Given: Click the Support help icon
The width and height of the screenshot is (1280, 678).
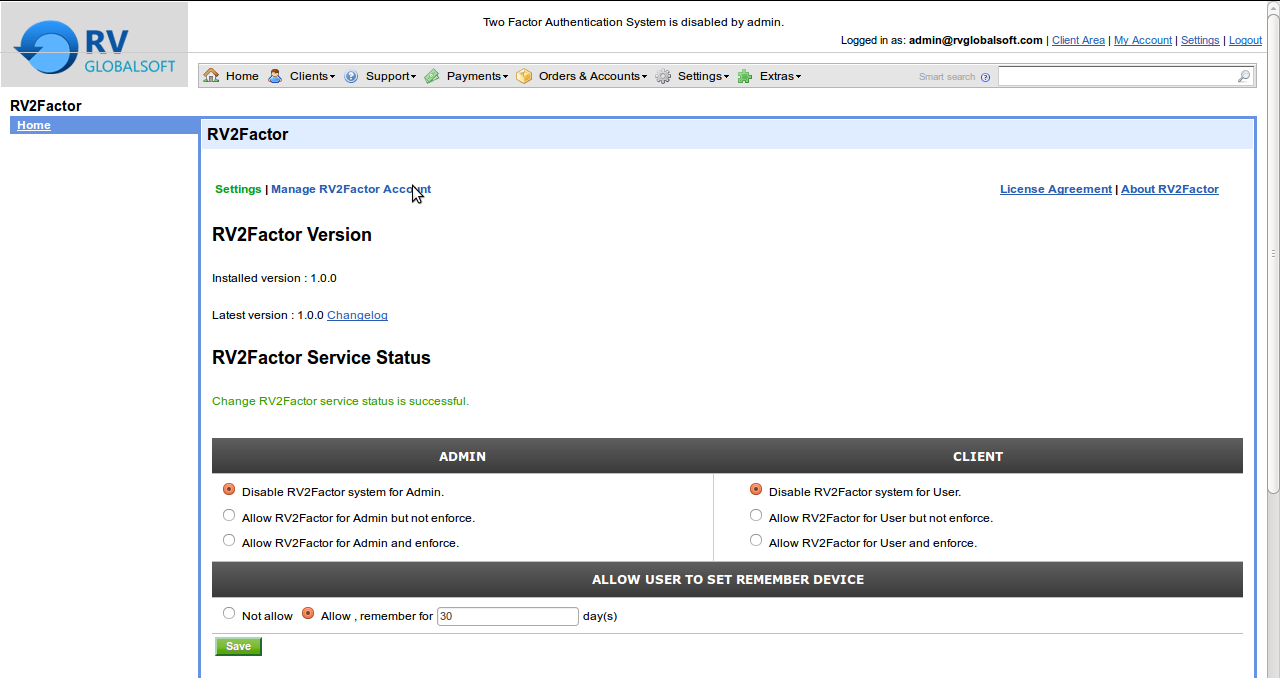Looking at the screenshot, I should (x=351, y=76).
